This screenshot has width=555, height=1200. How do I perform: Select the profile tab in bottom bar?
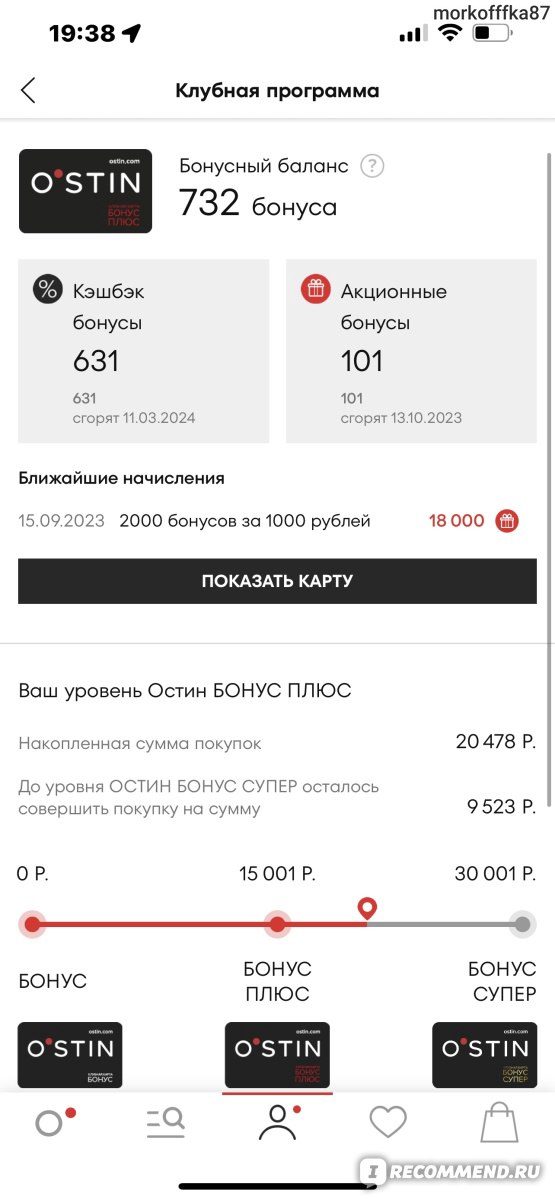pos(278,1122)
